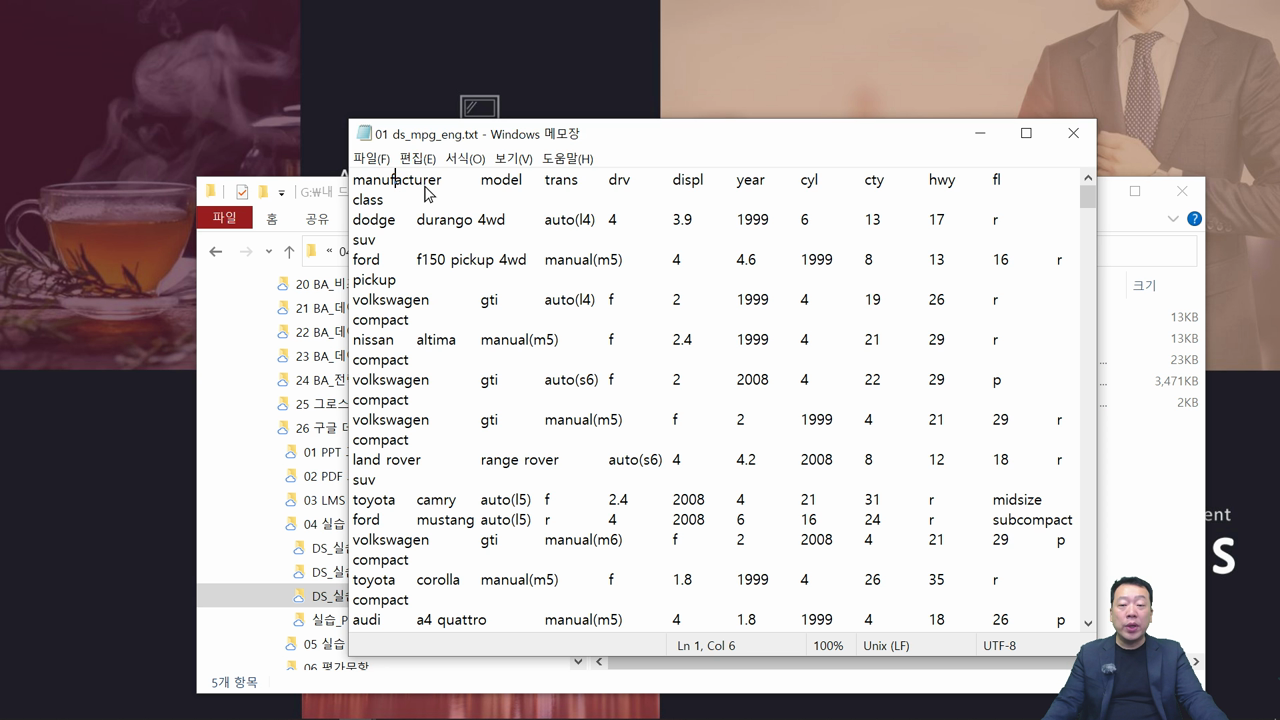Click the Notepad document icon in title bar

click(x=364, y=133)
